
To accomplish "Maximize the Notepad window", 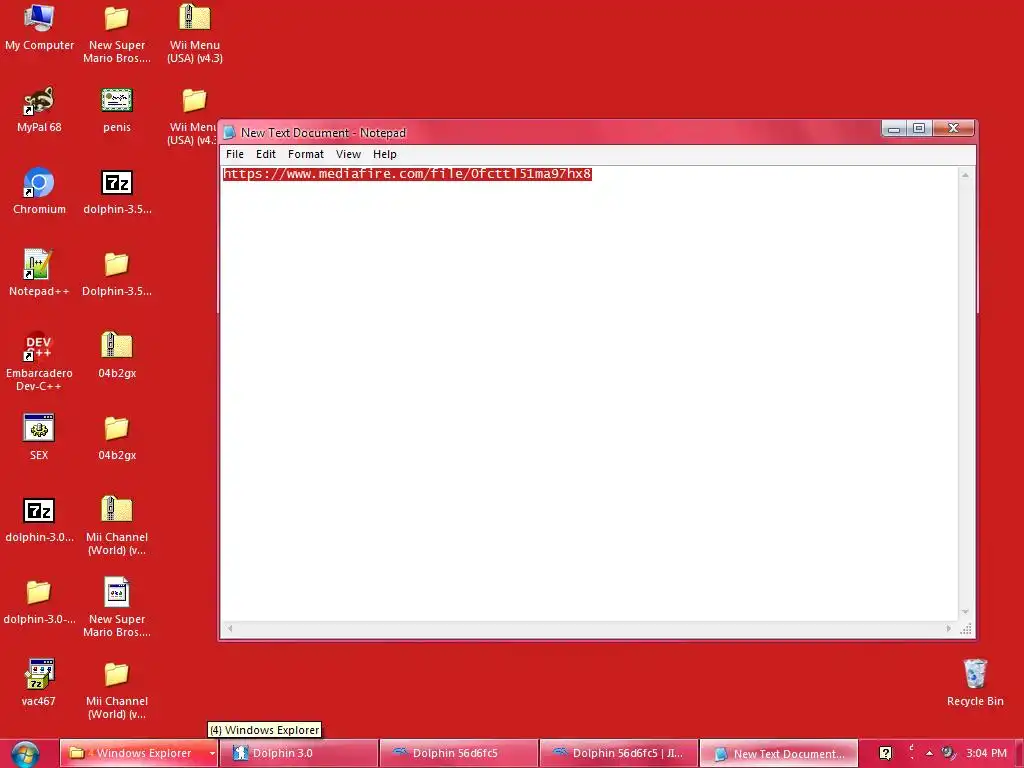I will [x=919, y=129].
